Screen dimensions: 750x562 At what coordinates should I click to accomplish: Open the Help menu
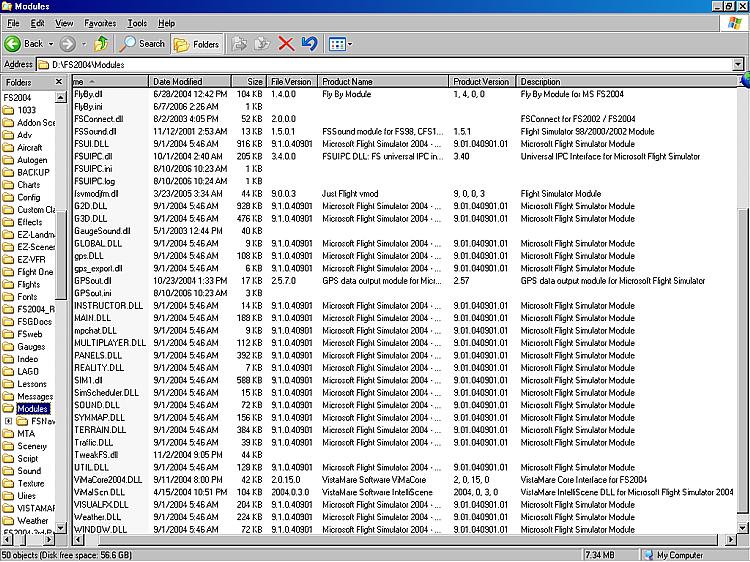click(166, 23)
